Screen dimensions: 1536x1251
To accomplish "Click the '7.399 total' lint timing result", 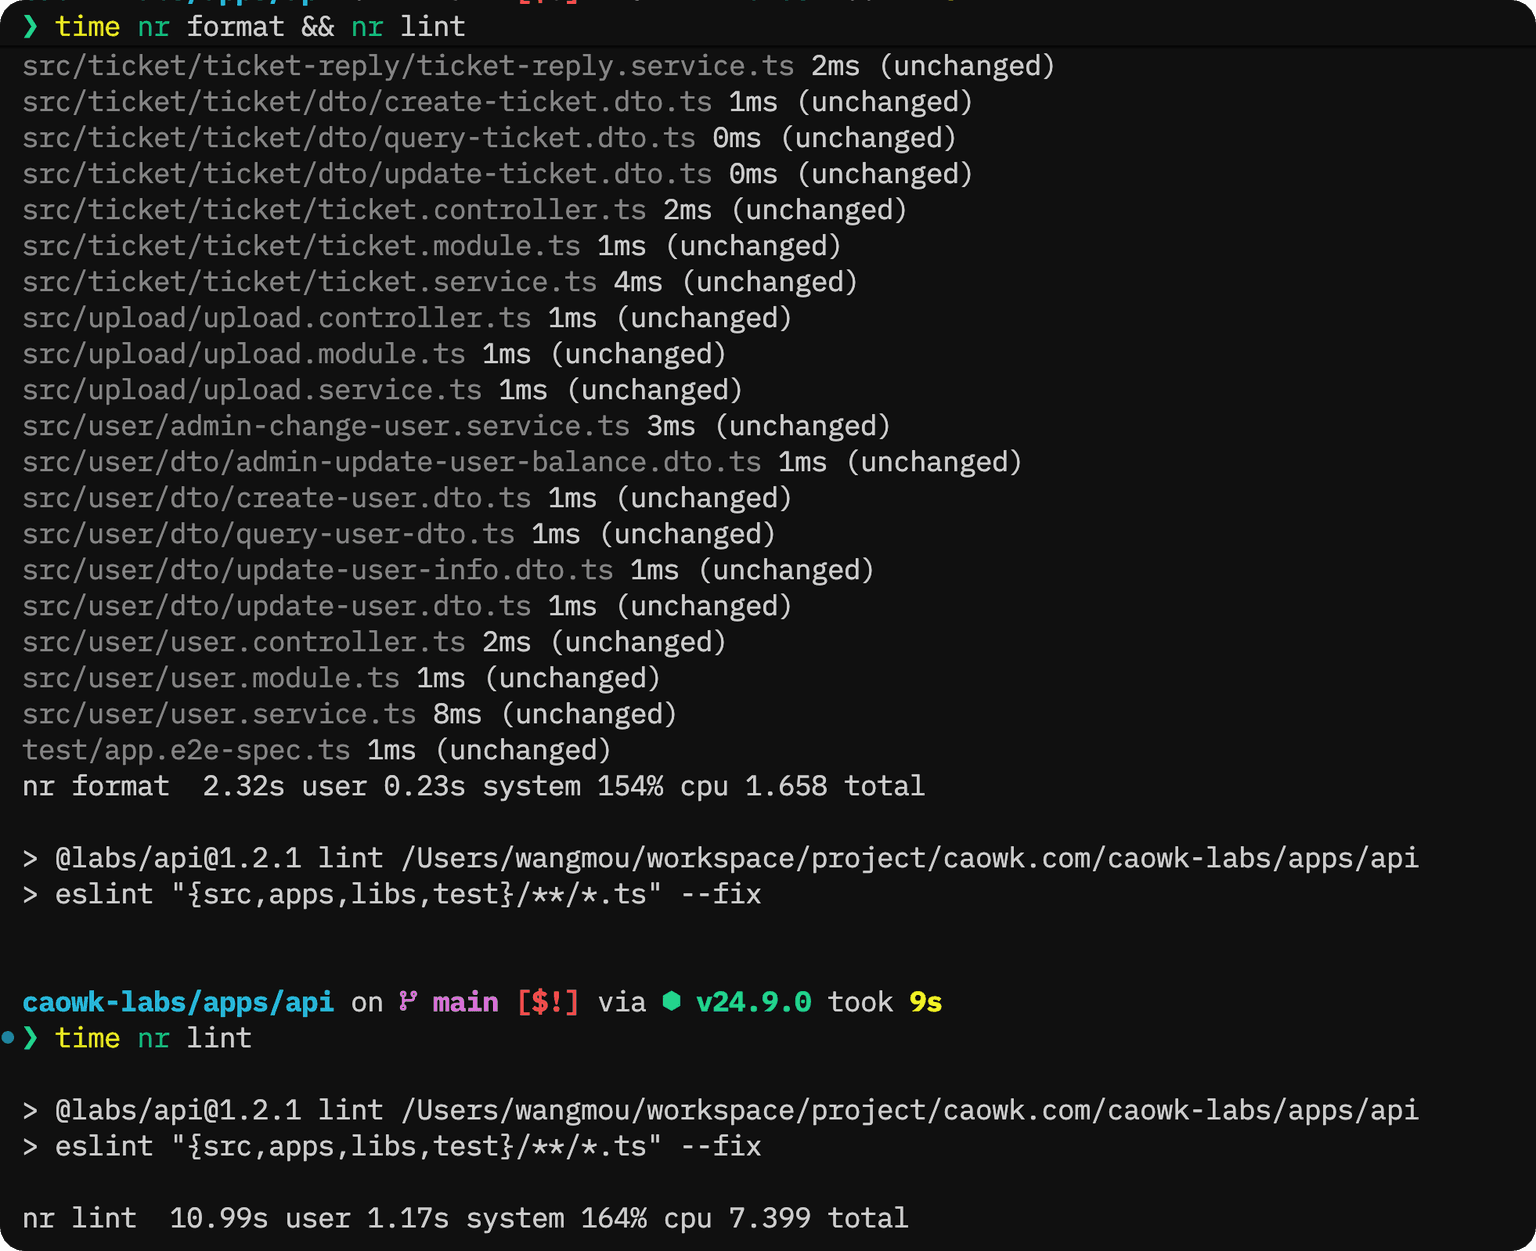I will pos(818,1218).
